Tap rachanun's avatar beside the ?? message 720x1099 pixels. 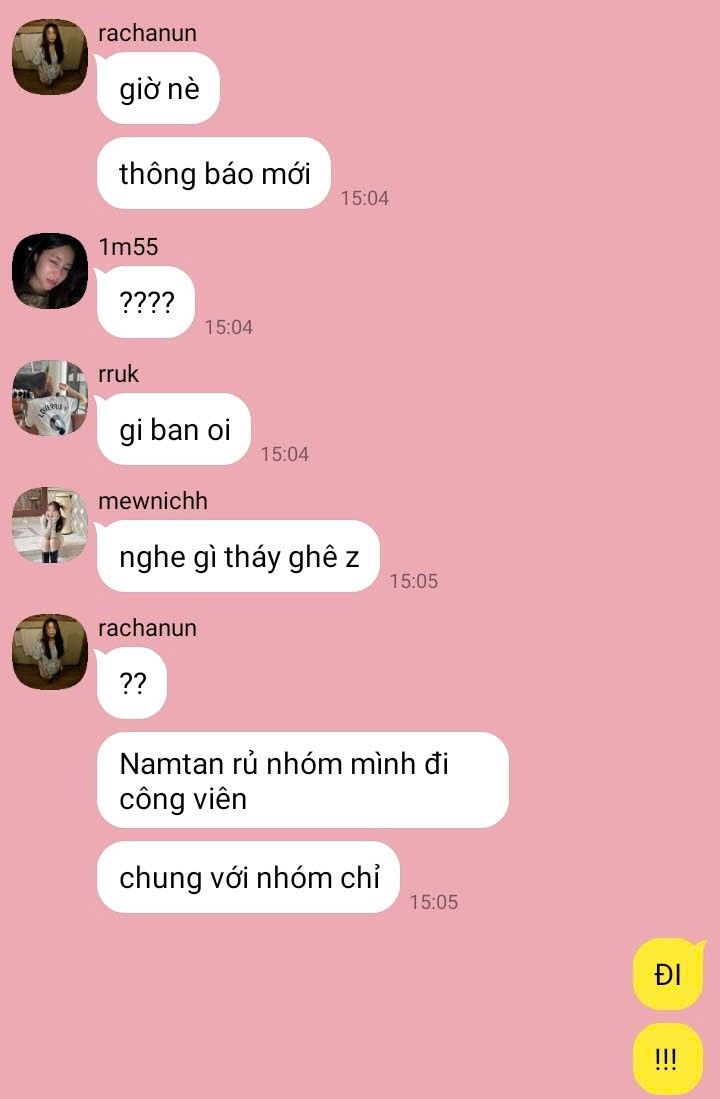click(50, 652)
